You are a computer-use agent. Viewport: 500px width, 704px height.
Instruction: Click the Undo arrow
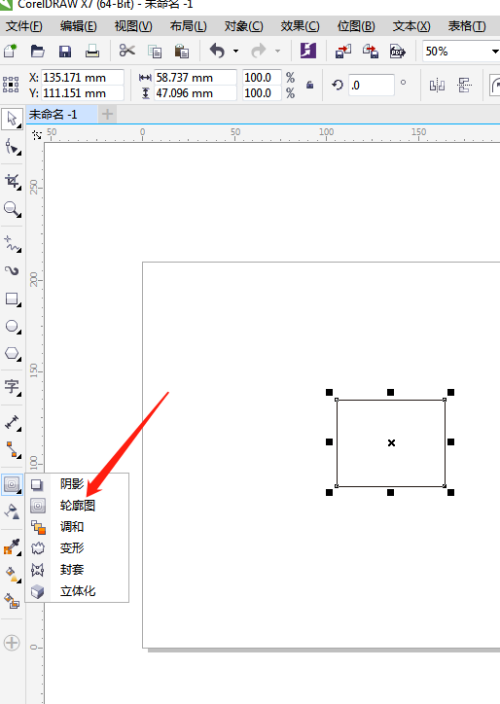coord(217,51)
